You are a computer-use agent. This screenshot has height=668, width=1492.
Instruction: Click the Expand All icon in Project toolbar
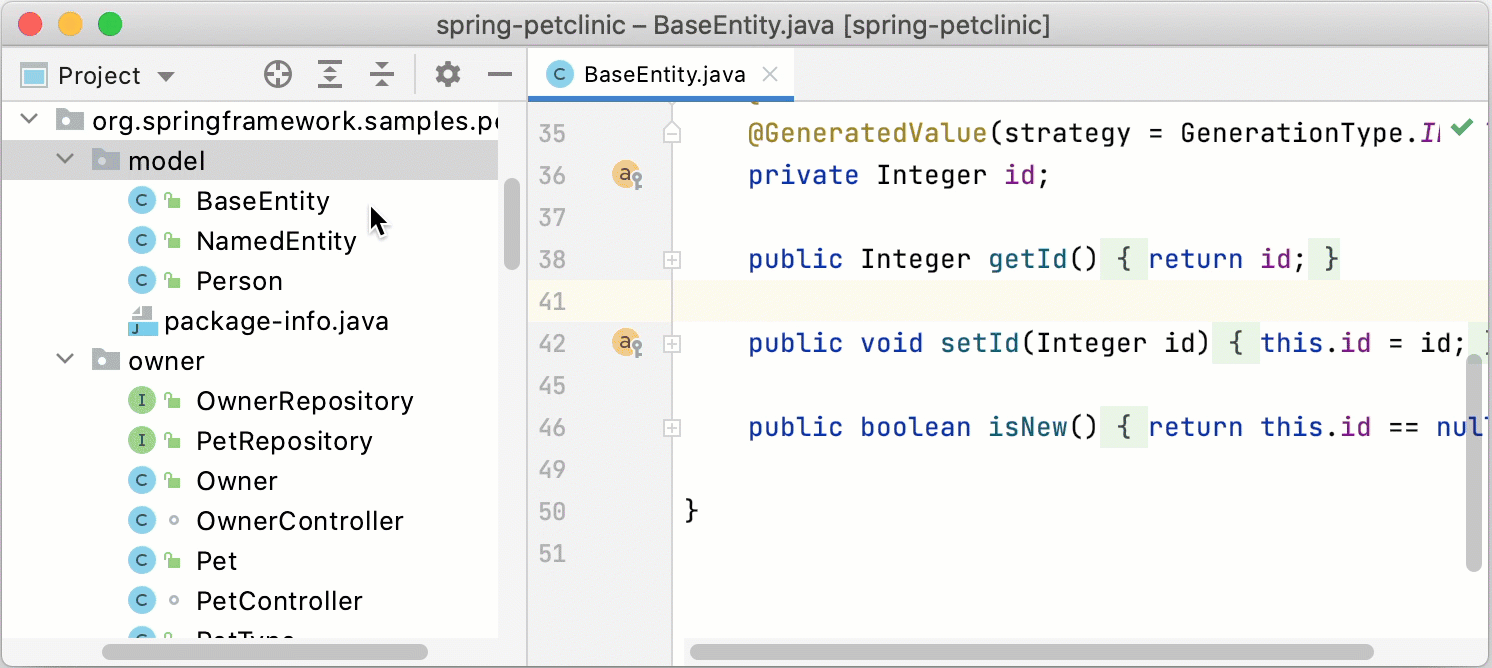click(330, 74)
